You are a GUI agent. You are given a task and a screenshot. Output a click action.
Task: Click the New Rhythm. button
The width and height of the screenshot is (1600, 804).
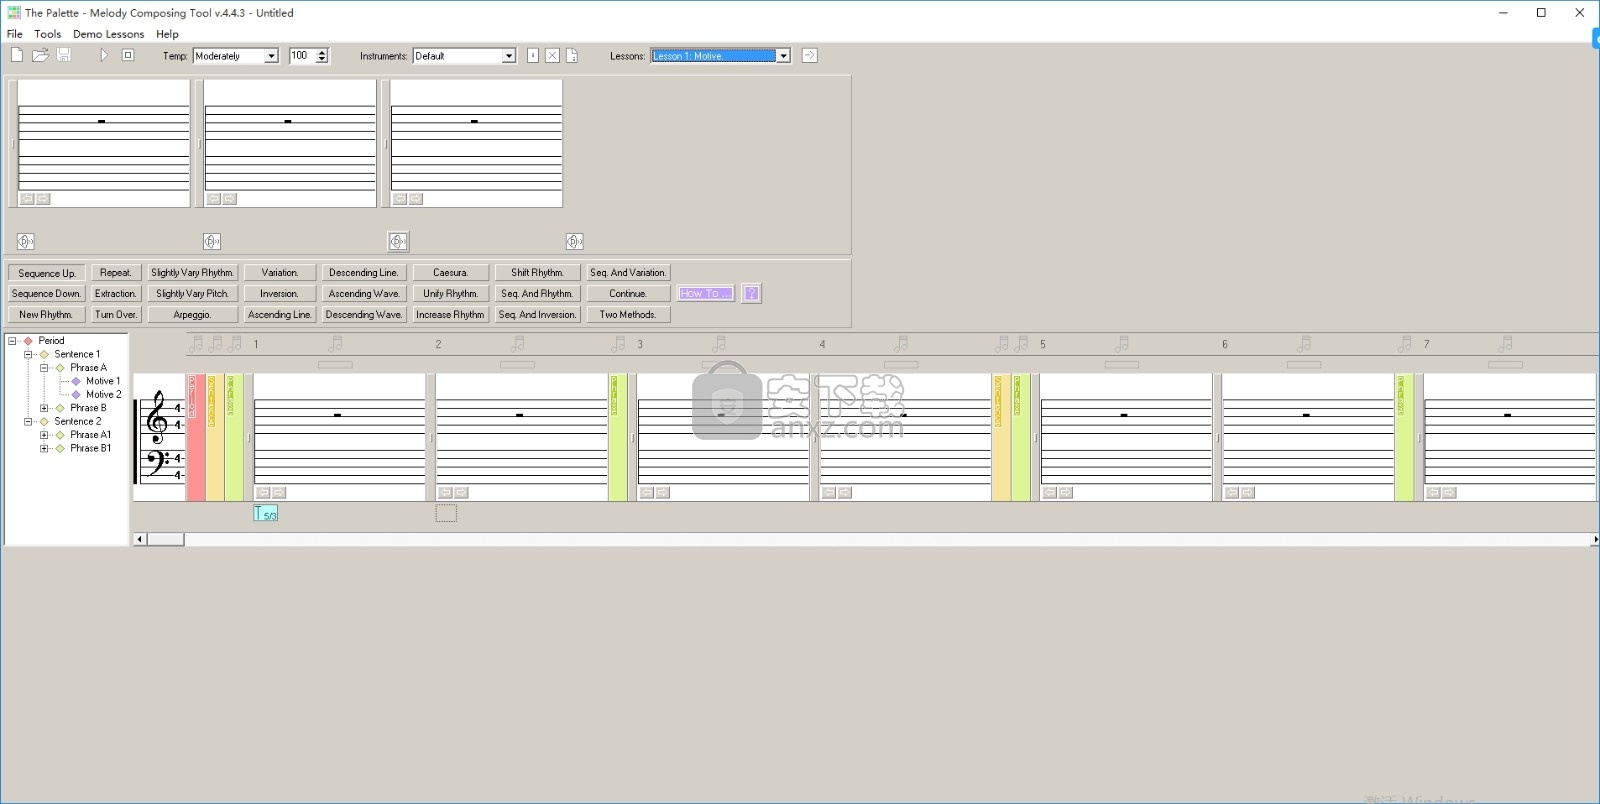click(46, 315)
